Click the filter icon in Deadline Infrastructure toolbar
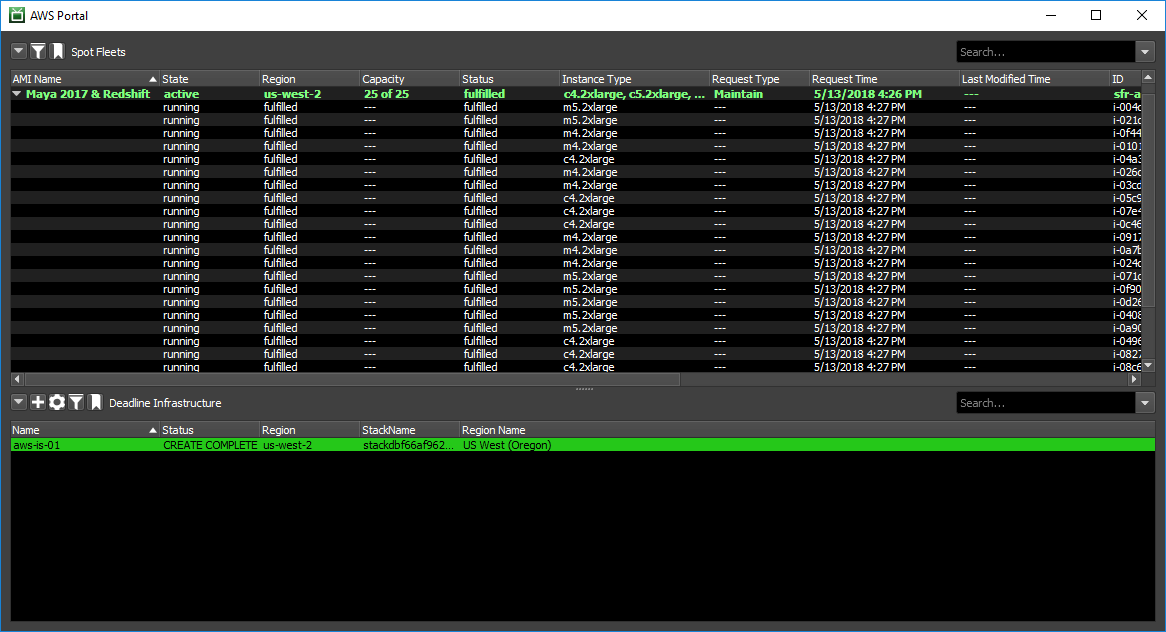The width and height of the screenshot is (1166, 632). tap(76, 402)
